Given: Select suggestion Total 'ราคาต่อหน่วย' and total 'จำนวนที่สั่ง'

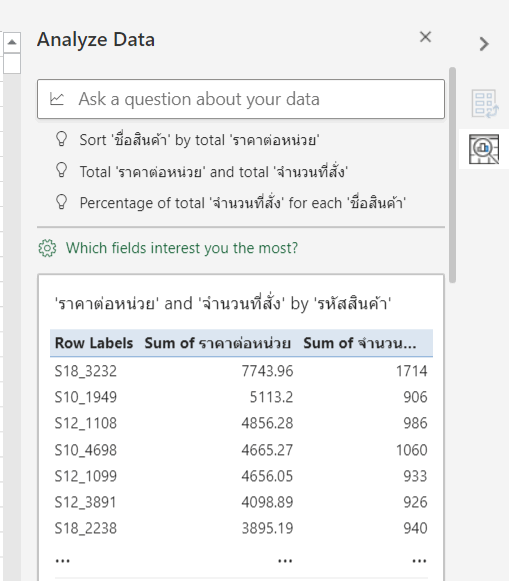Looking at the screenshot, I should tap(214, 172).
